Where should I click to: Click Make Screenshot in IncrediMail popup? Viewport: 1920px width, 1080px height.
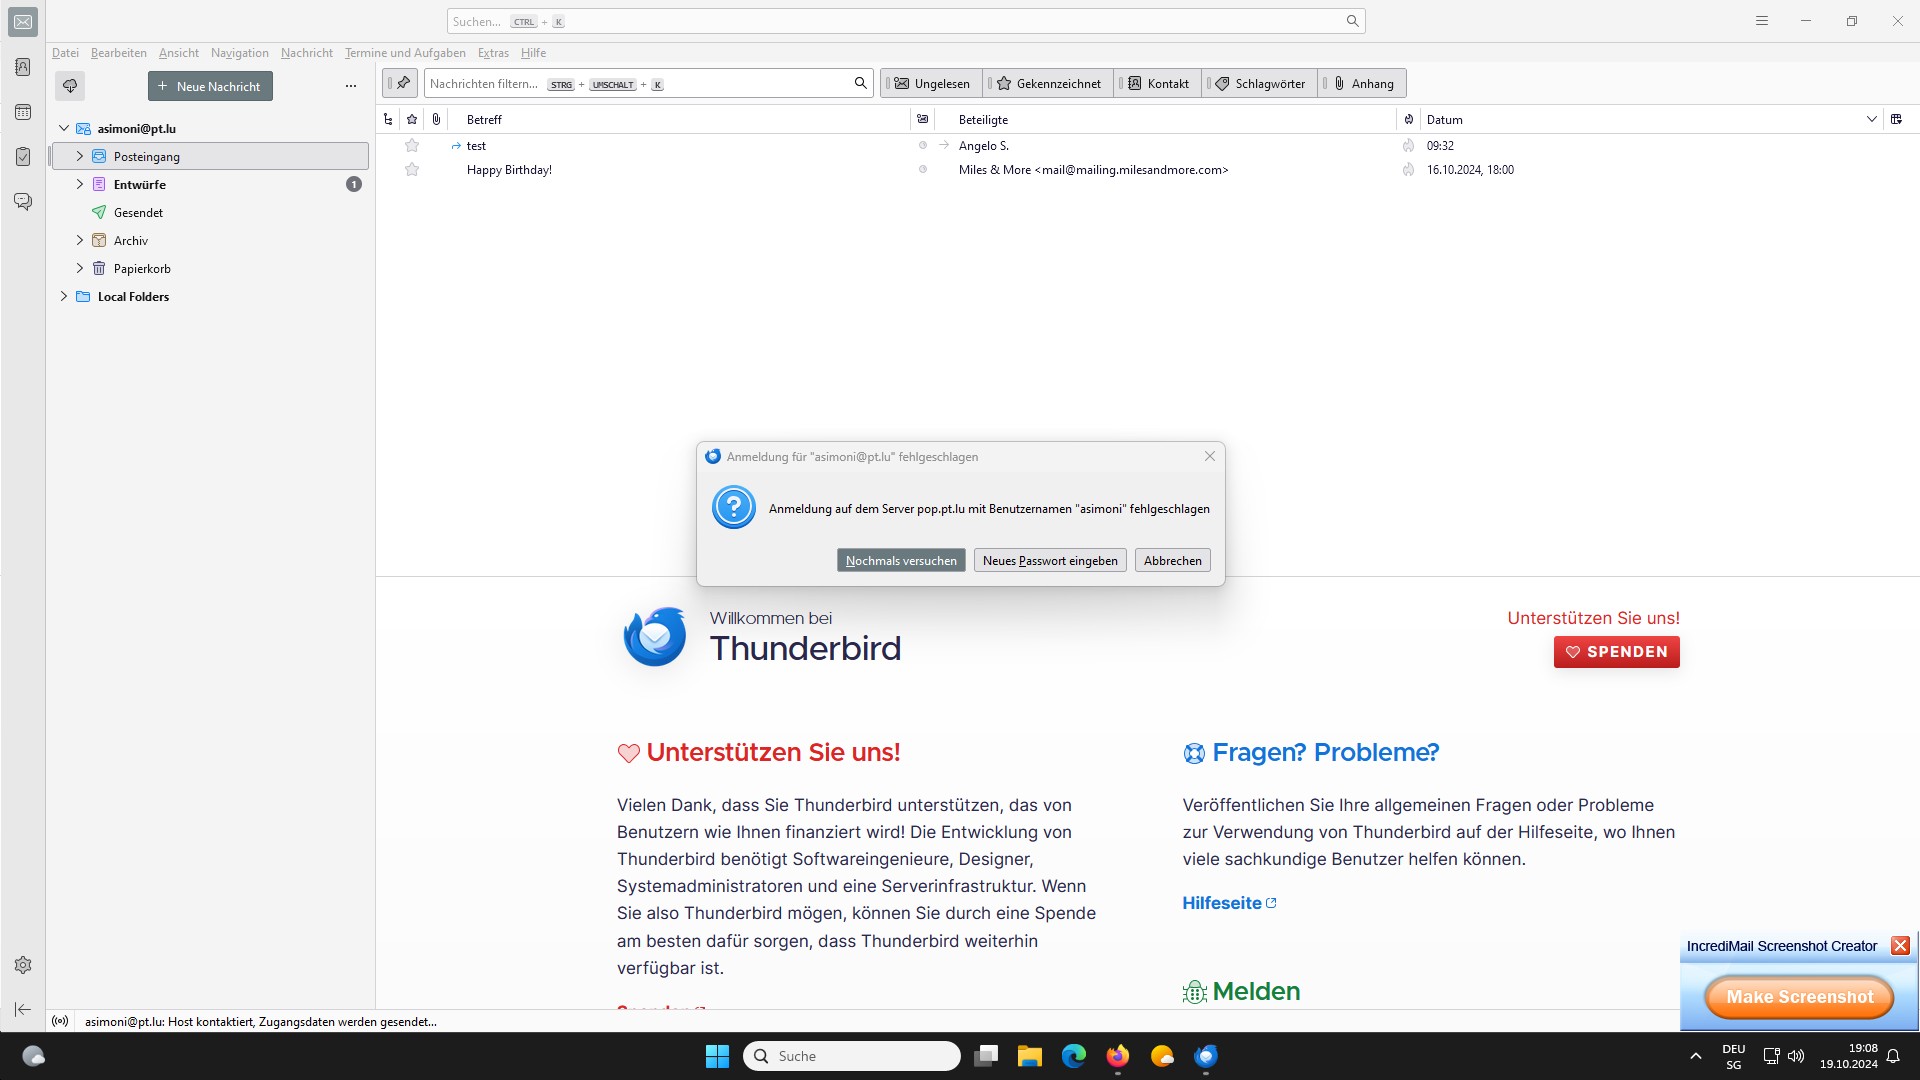coord(1799,997)
